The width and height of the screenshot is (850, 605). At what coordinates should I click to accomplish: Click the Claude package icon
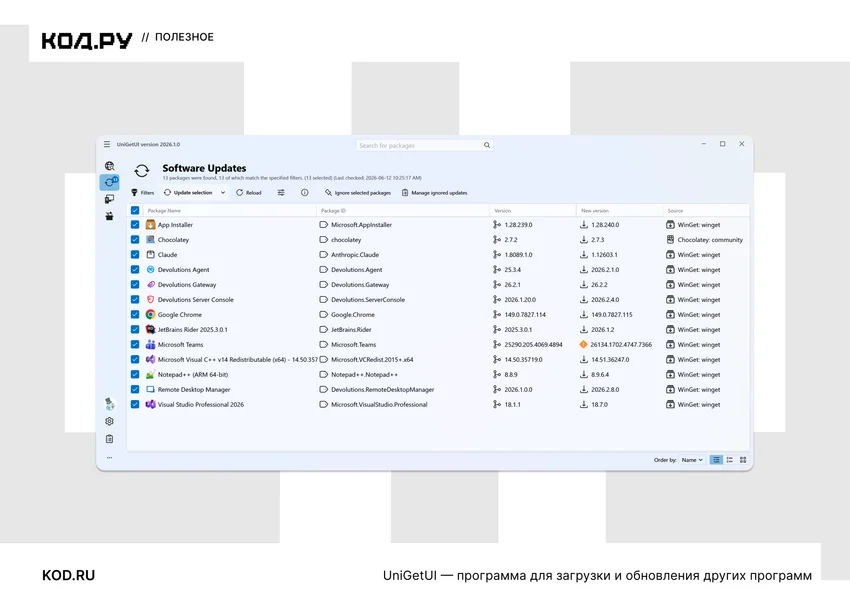pos(150,254)
